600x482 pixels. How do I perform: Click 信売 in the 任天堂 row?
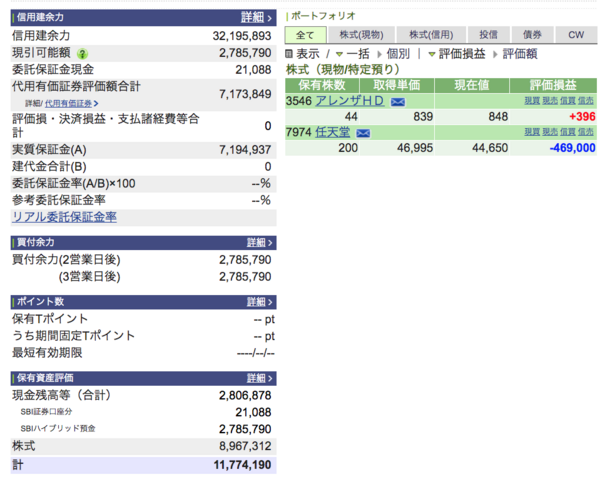(x=585, y=132)
